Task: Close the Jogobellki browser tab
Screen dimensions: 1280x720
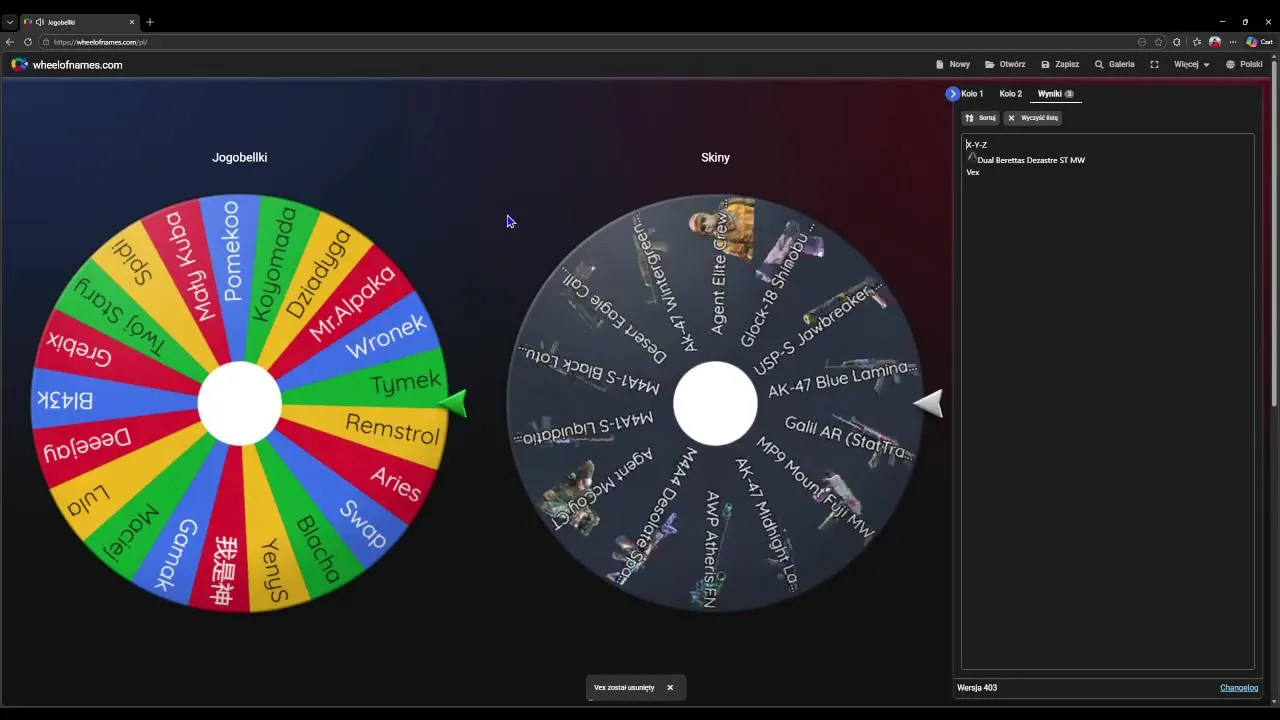Action: [131, 22]
